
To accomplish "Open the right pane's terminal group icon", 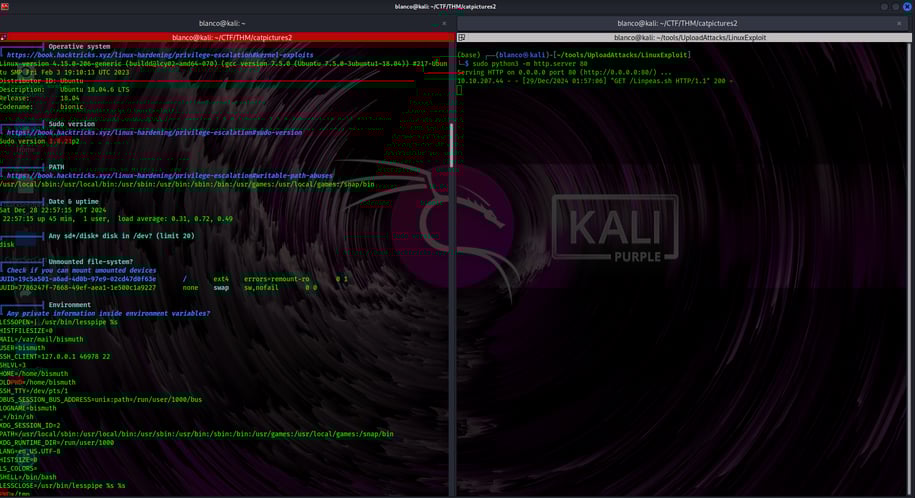I will [x=461, y=37].
